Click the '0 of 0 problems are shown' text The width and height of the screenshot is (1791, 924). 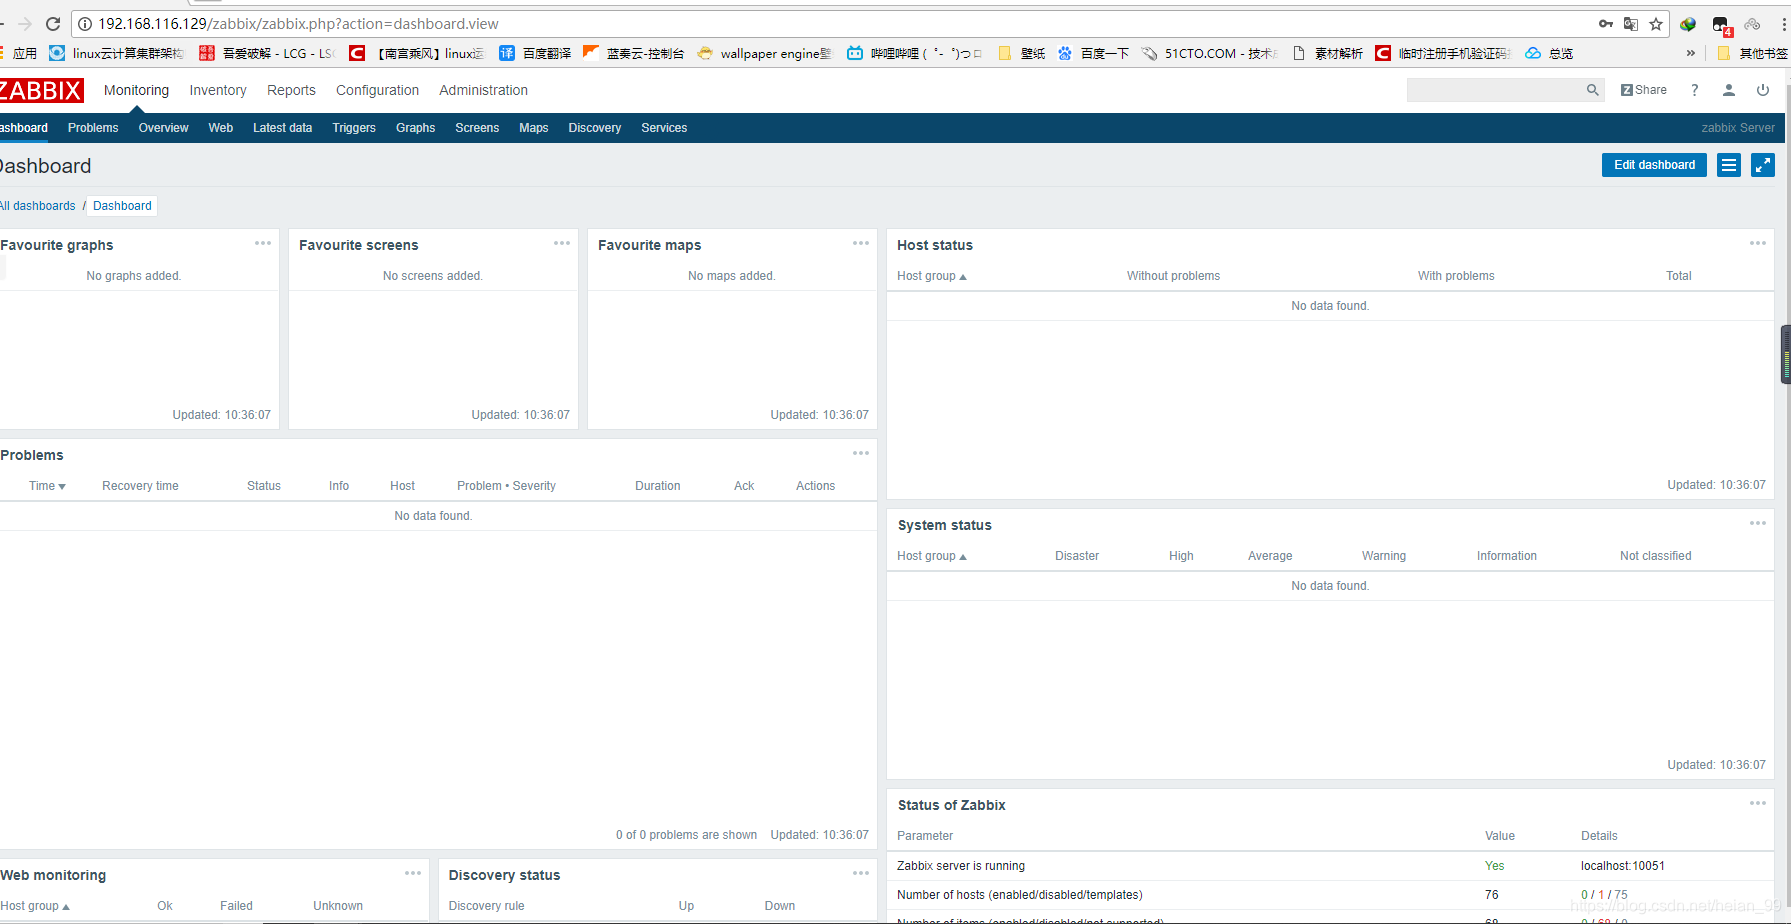[x=686, y=835]
